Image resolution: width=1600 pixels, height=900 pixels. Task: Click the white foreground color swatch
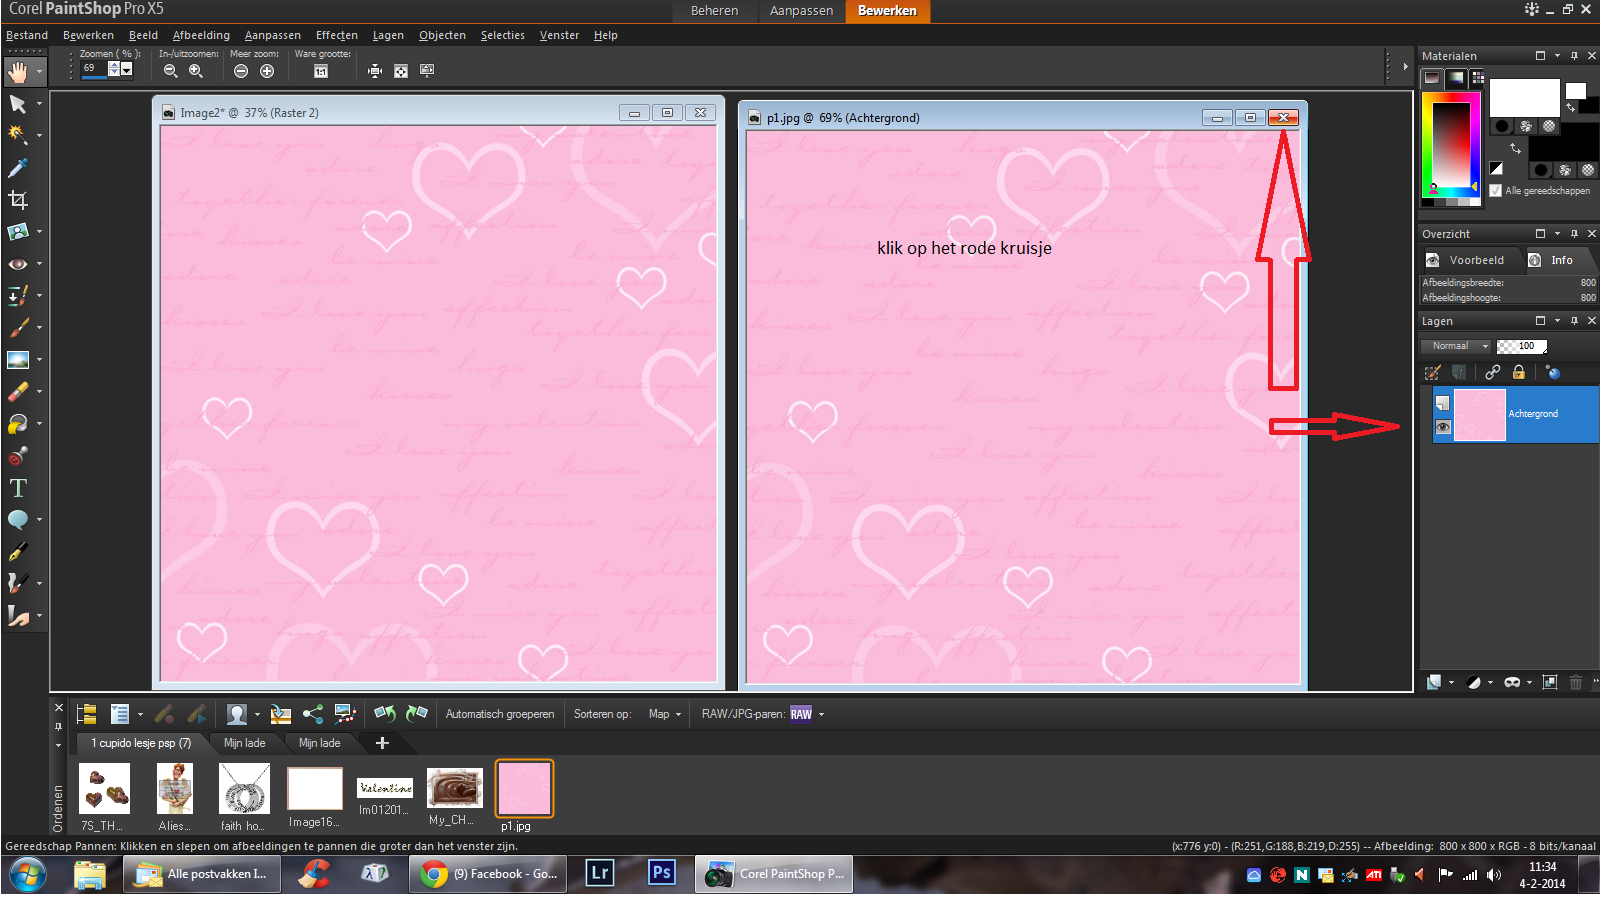[x=1524, y=98]
